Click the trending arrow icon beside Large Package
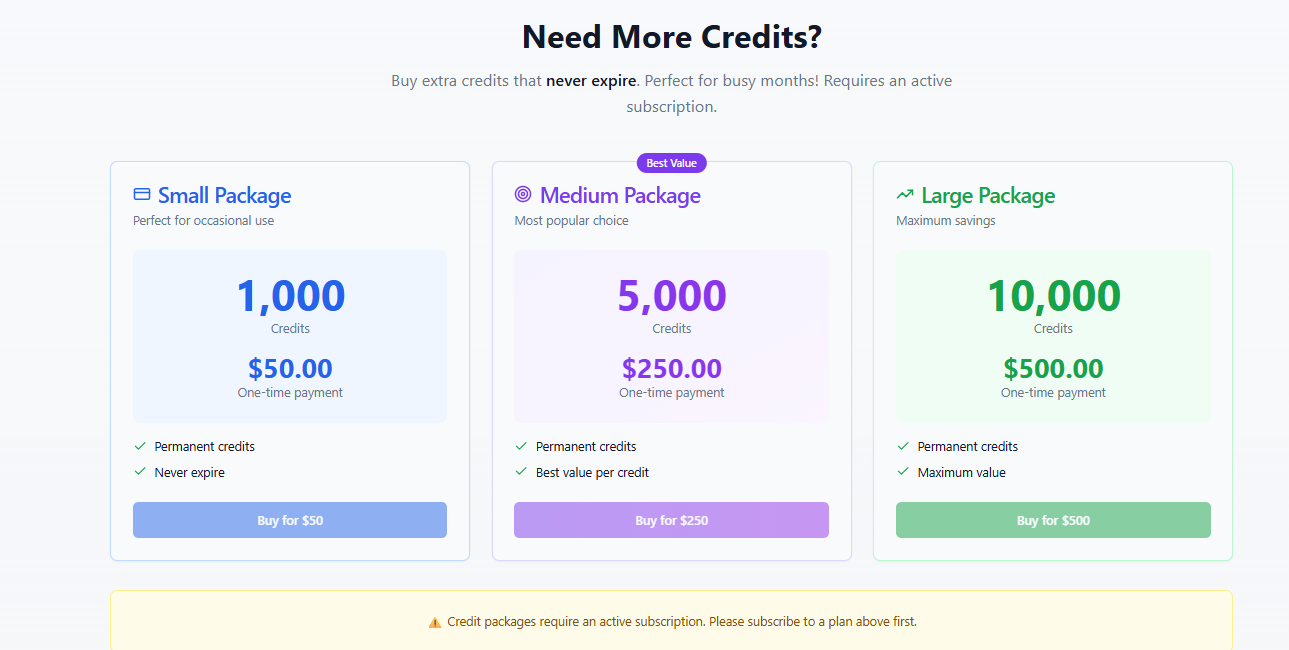This screenshot has width=1289, height=650. tap(905, 194)
